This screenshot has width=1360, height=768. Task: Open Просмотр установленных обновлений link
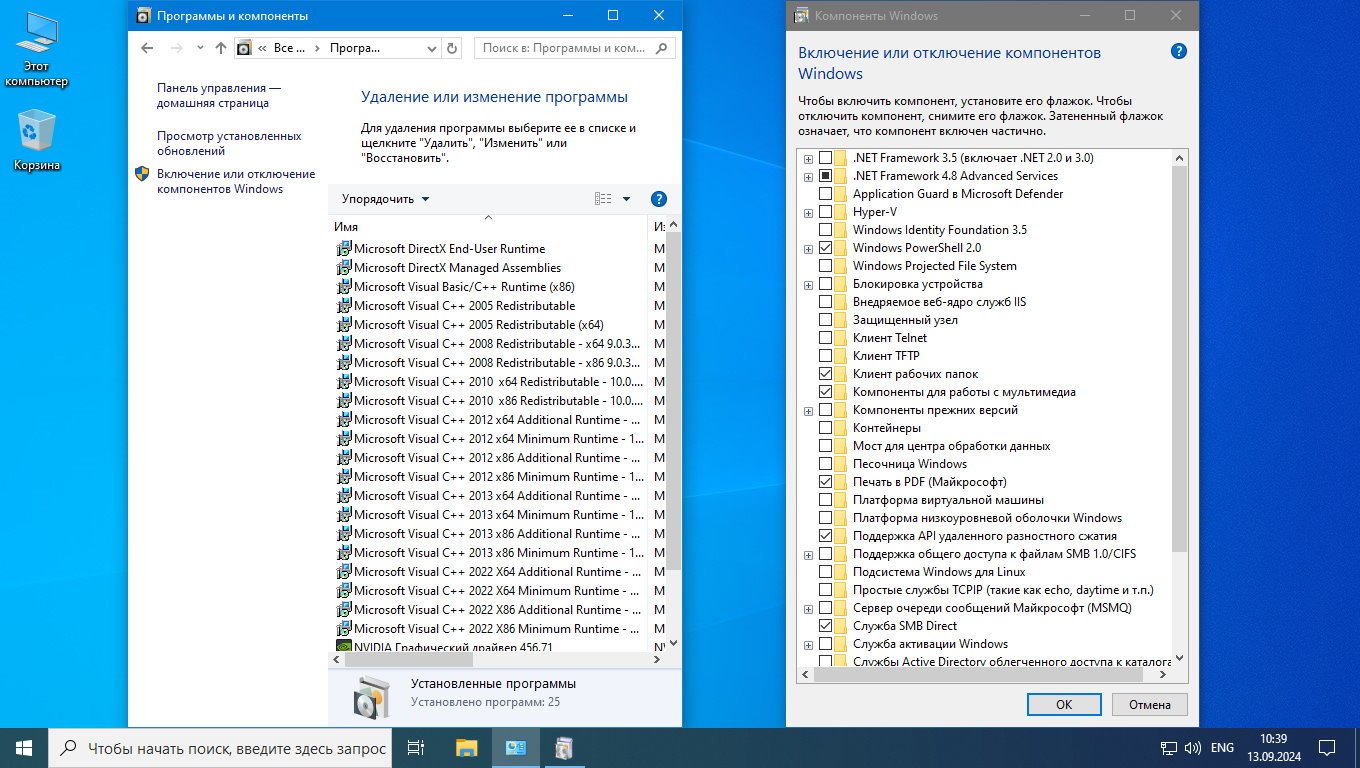228,143
